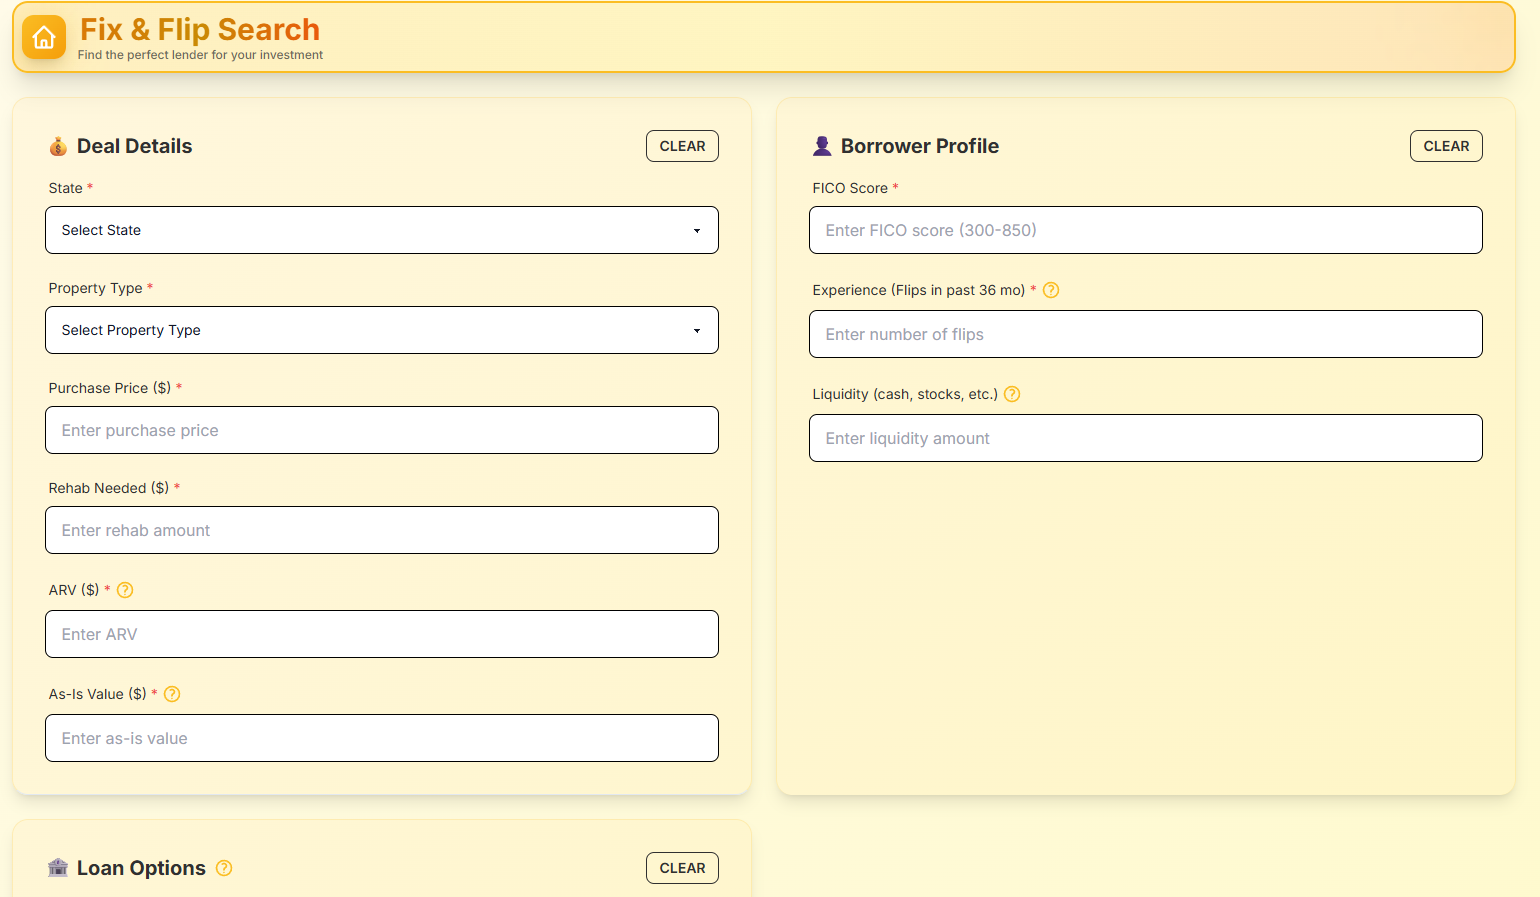Focus the as-is value input field
Viewport: 1540px width, 897px height.
tap(382, 738)
